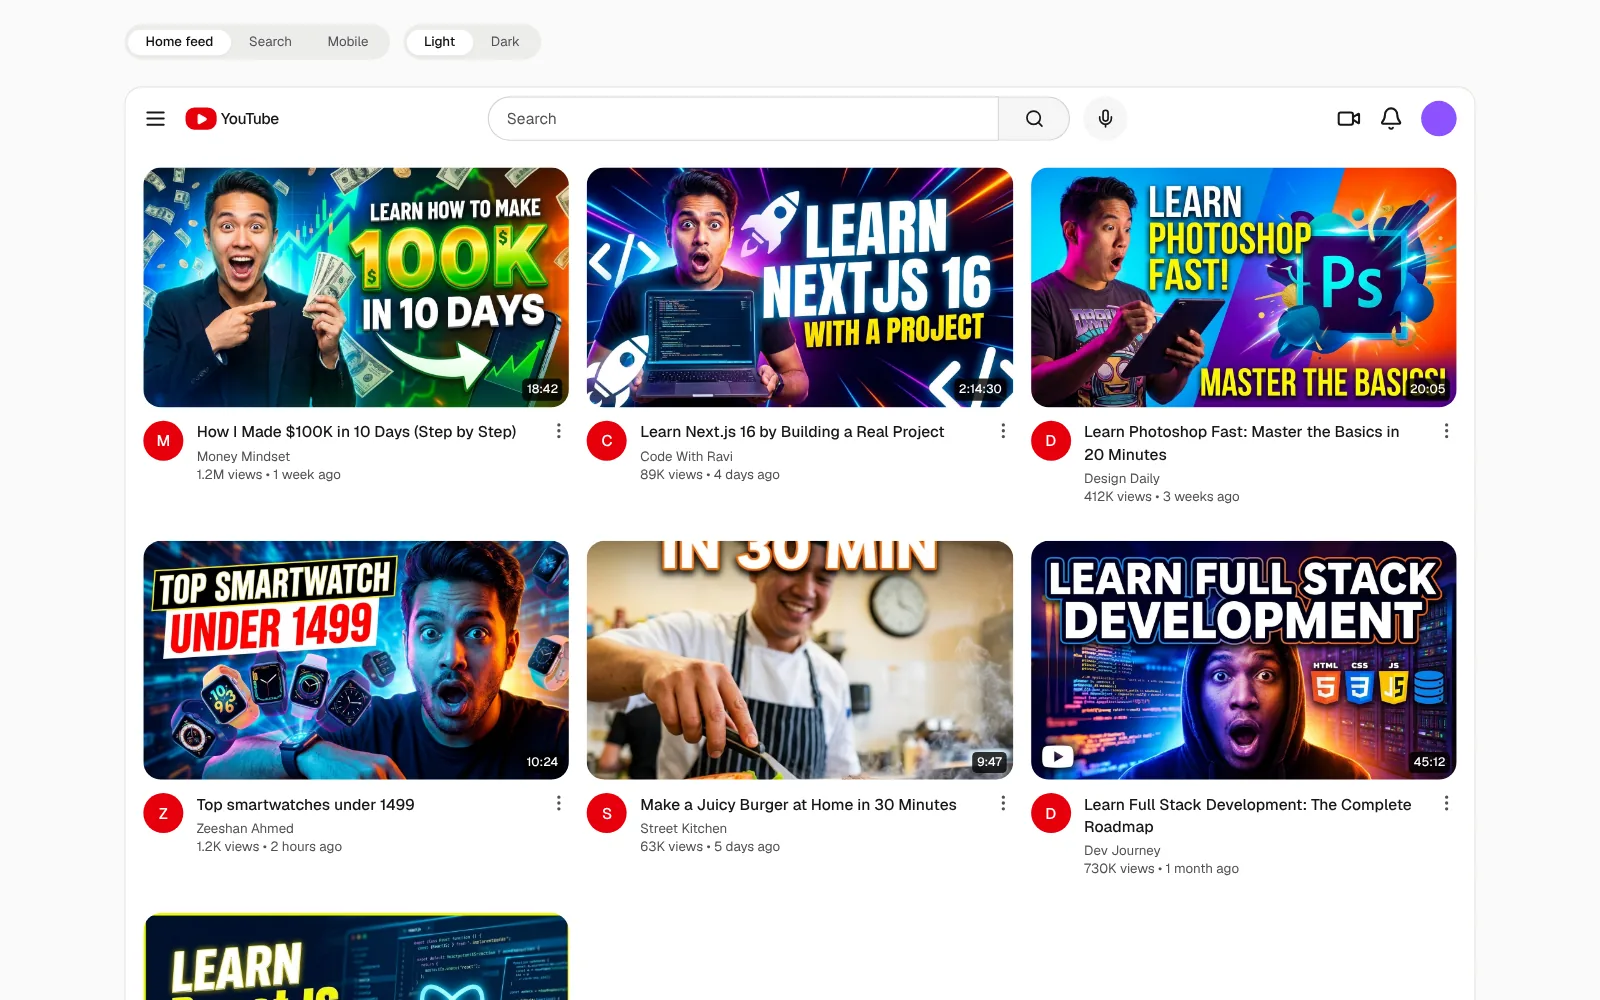Open the notifications bell
1600x1000 pixels.
(1391, 119)
